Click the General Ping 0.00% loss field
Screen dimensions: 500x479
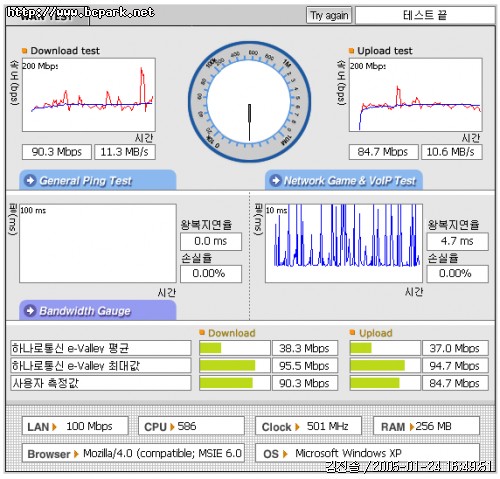click(211, 274)
